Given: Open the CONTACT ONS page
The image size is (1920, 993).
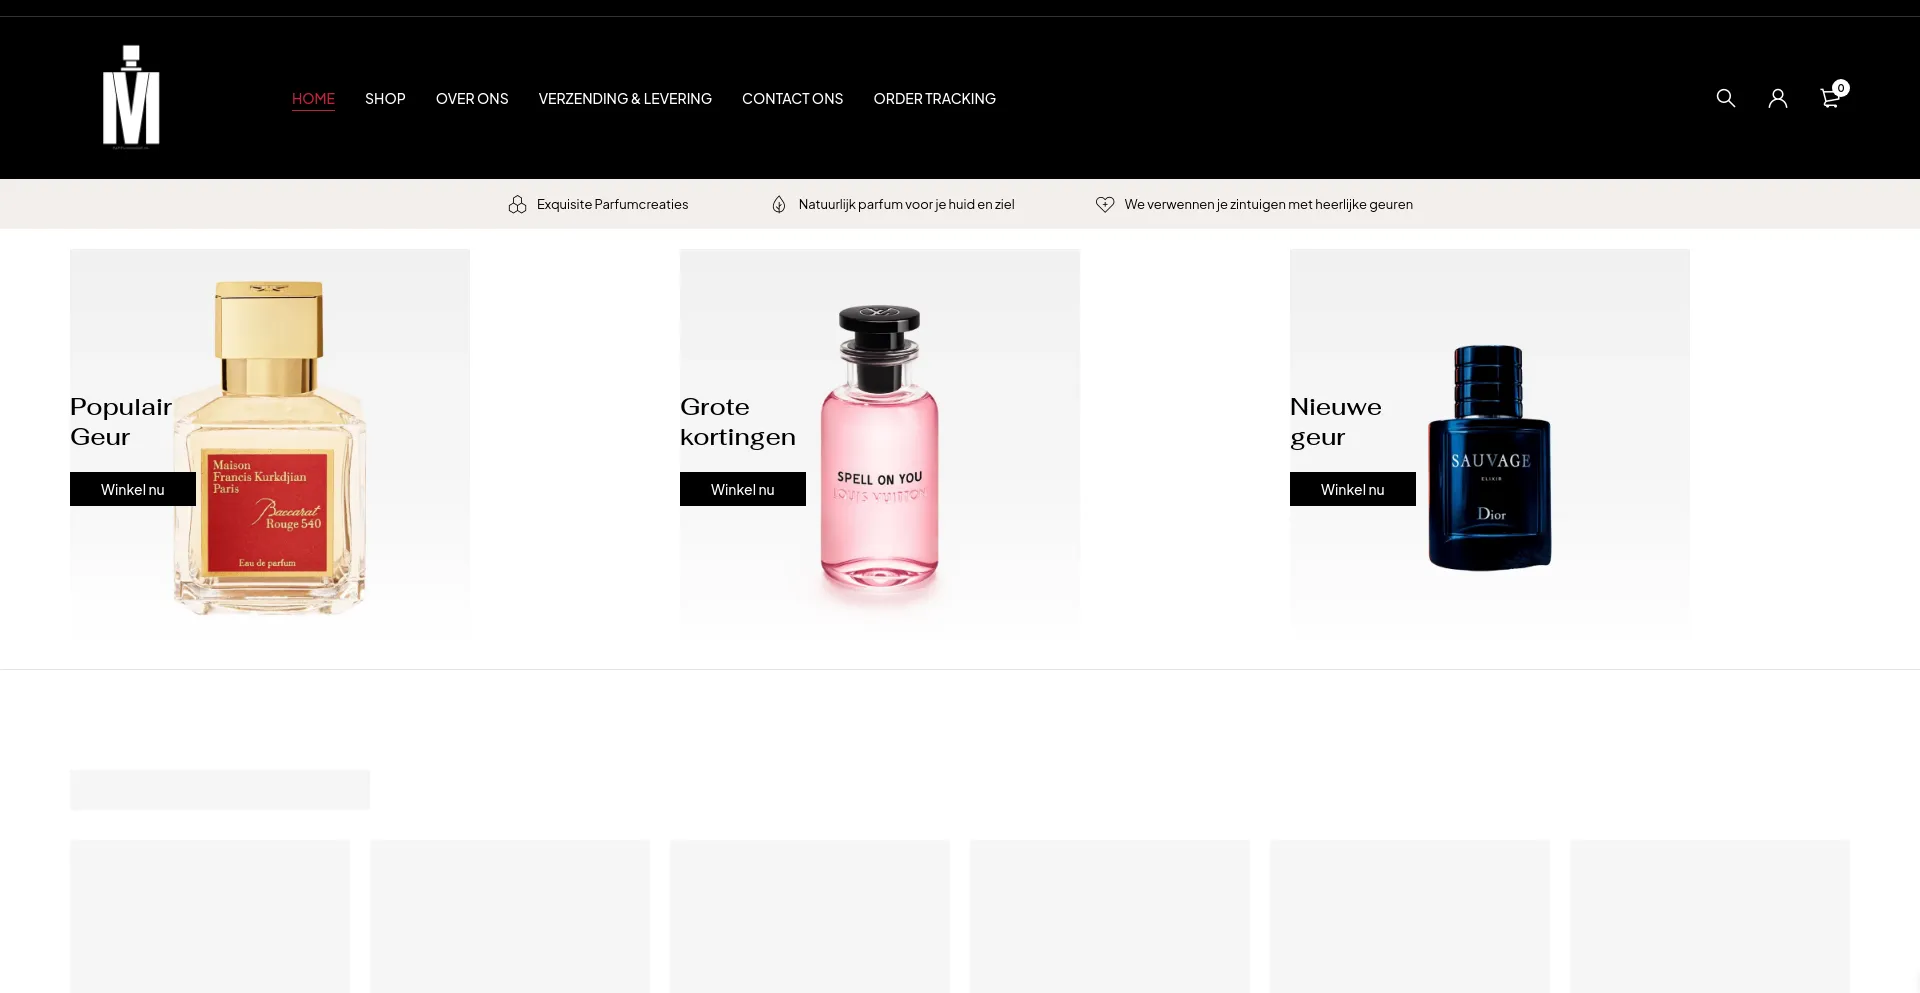Looking at the screenshot, I should (x=792, y=98).
